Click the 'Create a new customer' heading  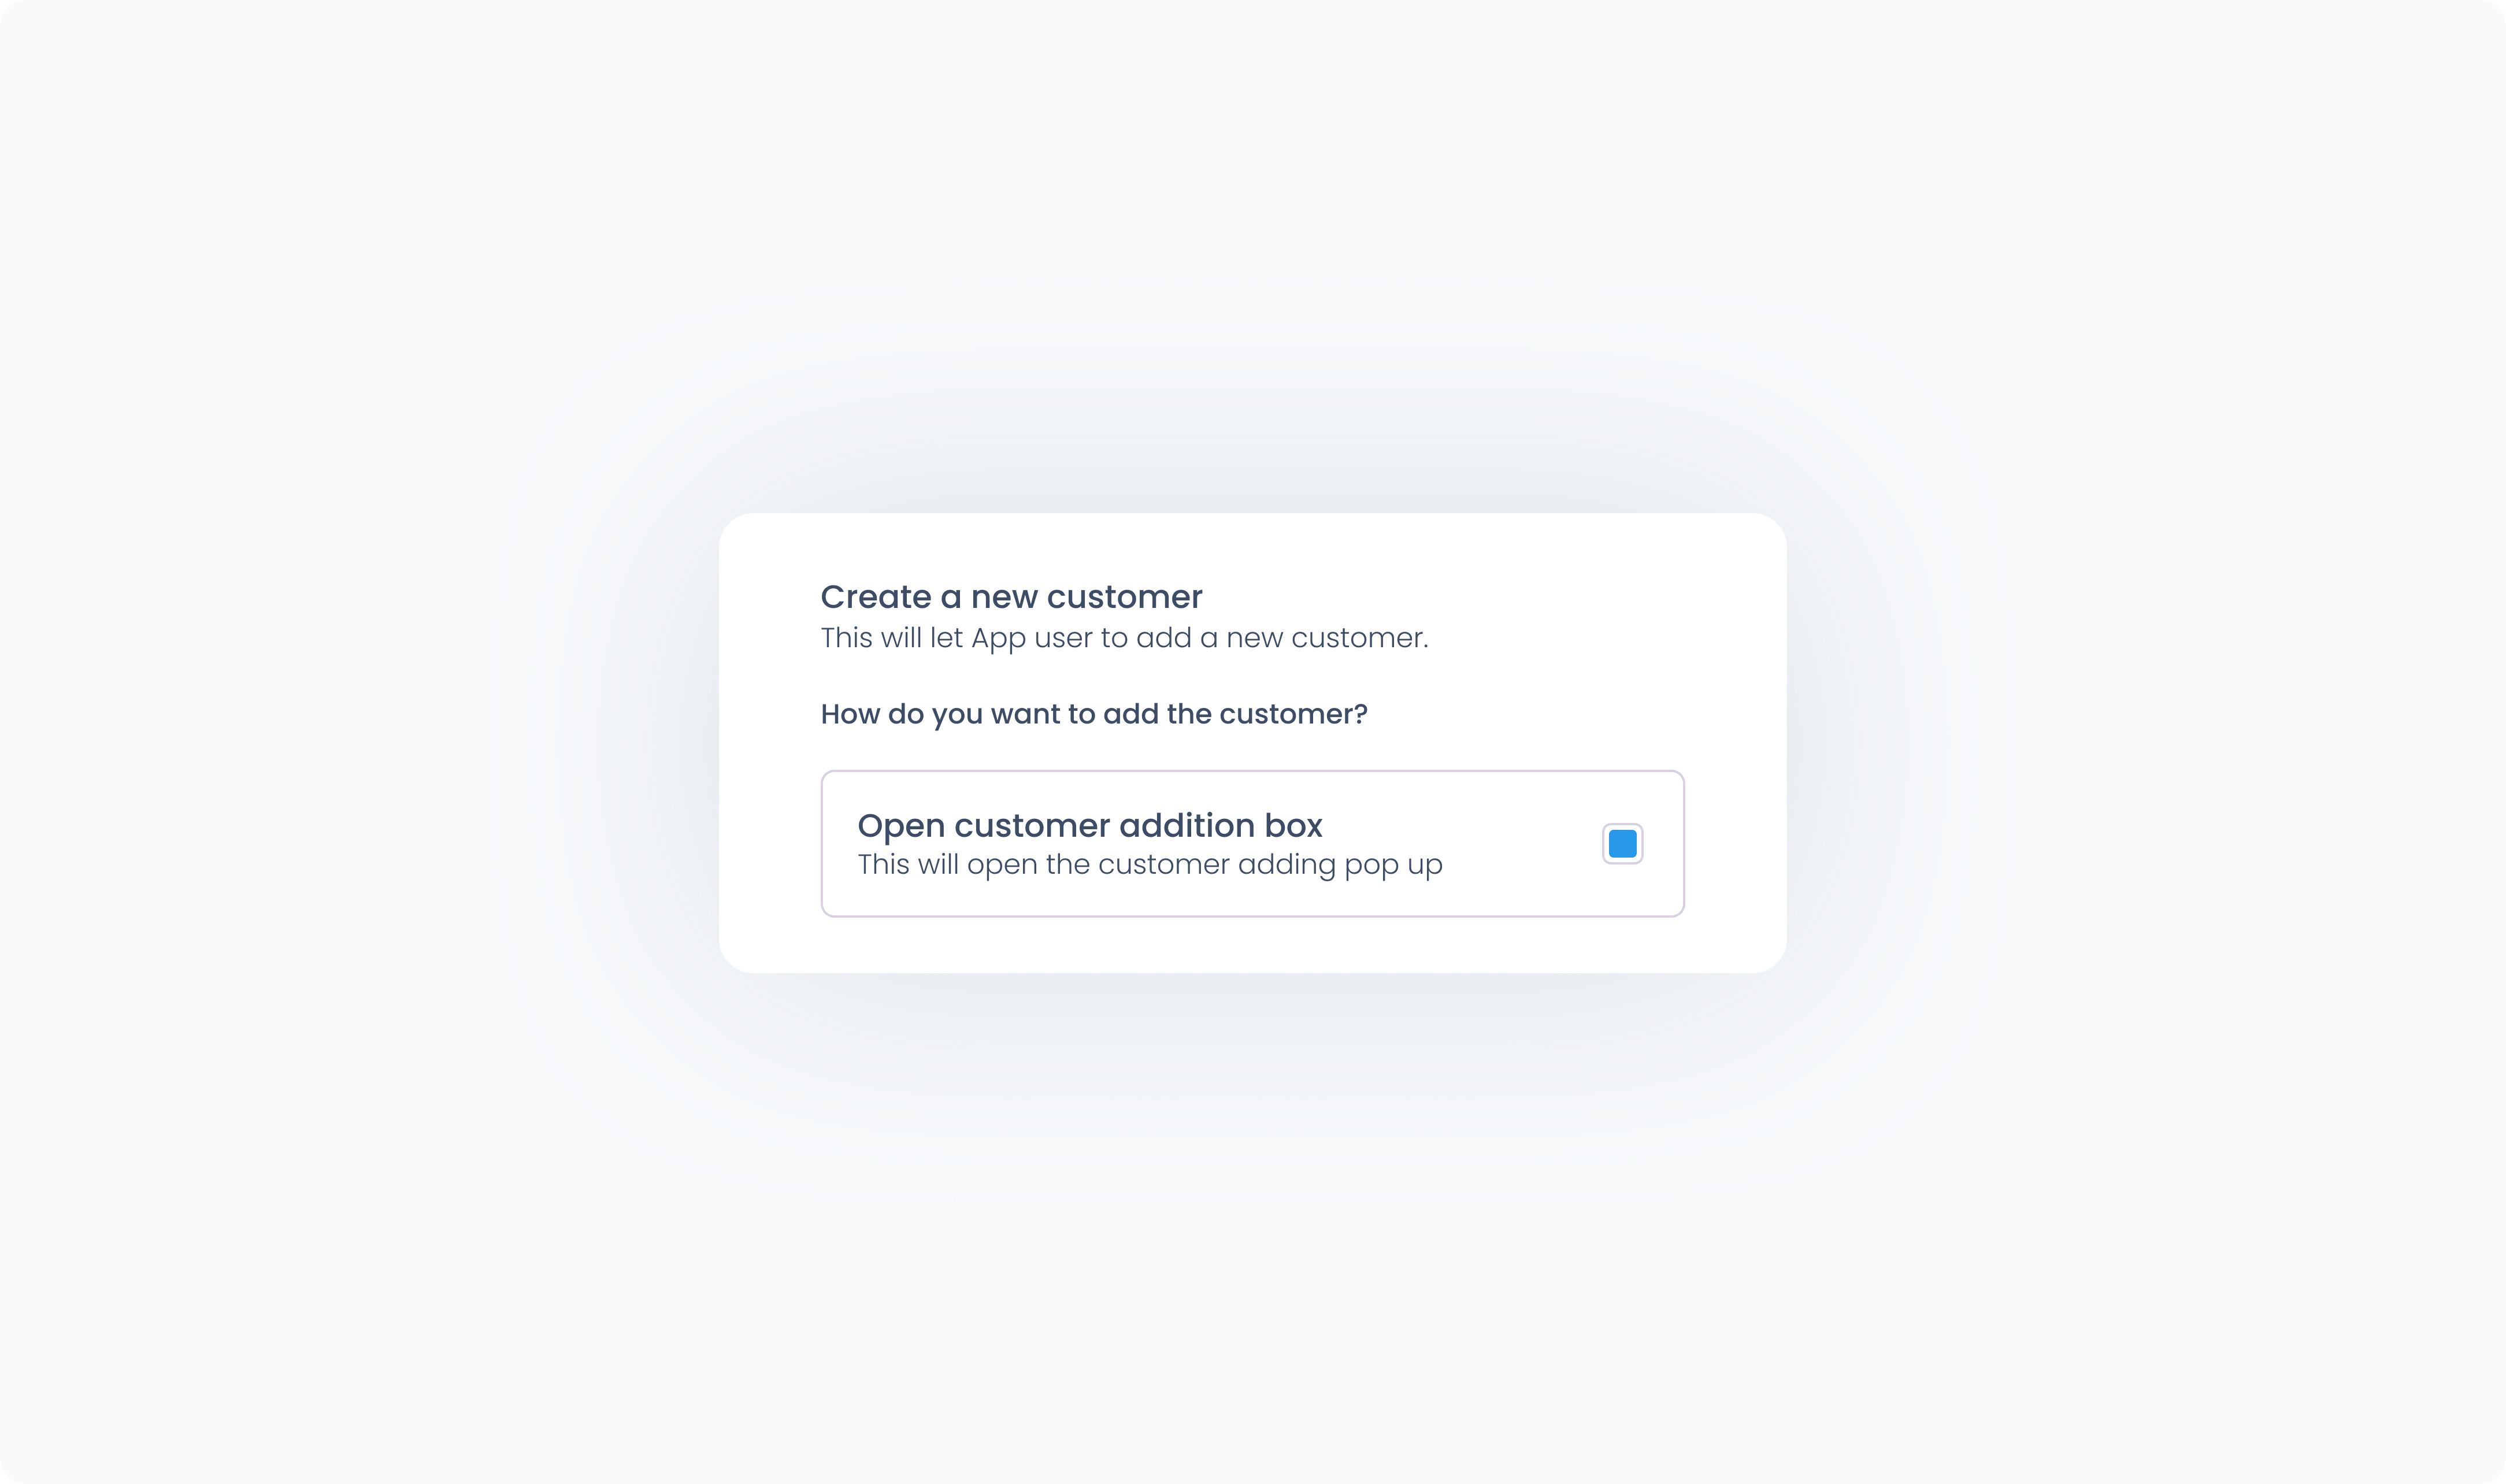click(1011, 597)
